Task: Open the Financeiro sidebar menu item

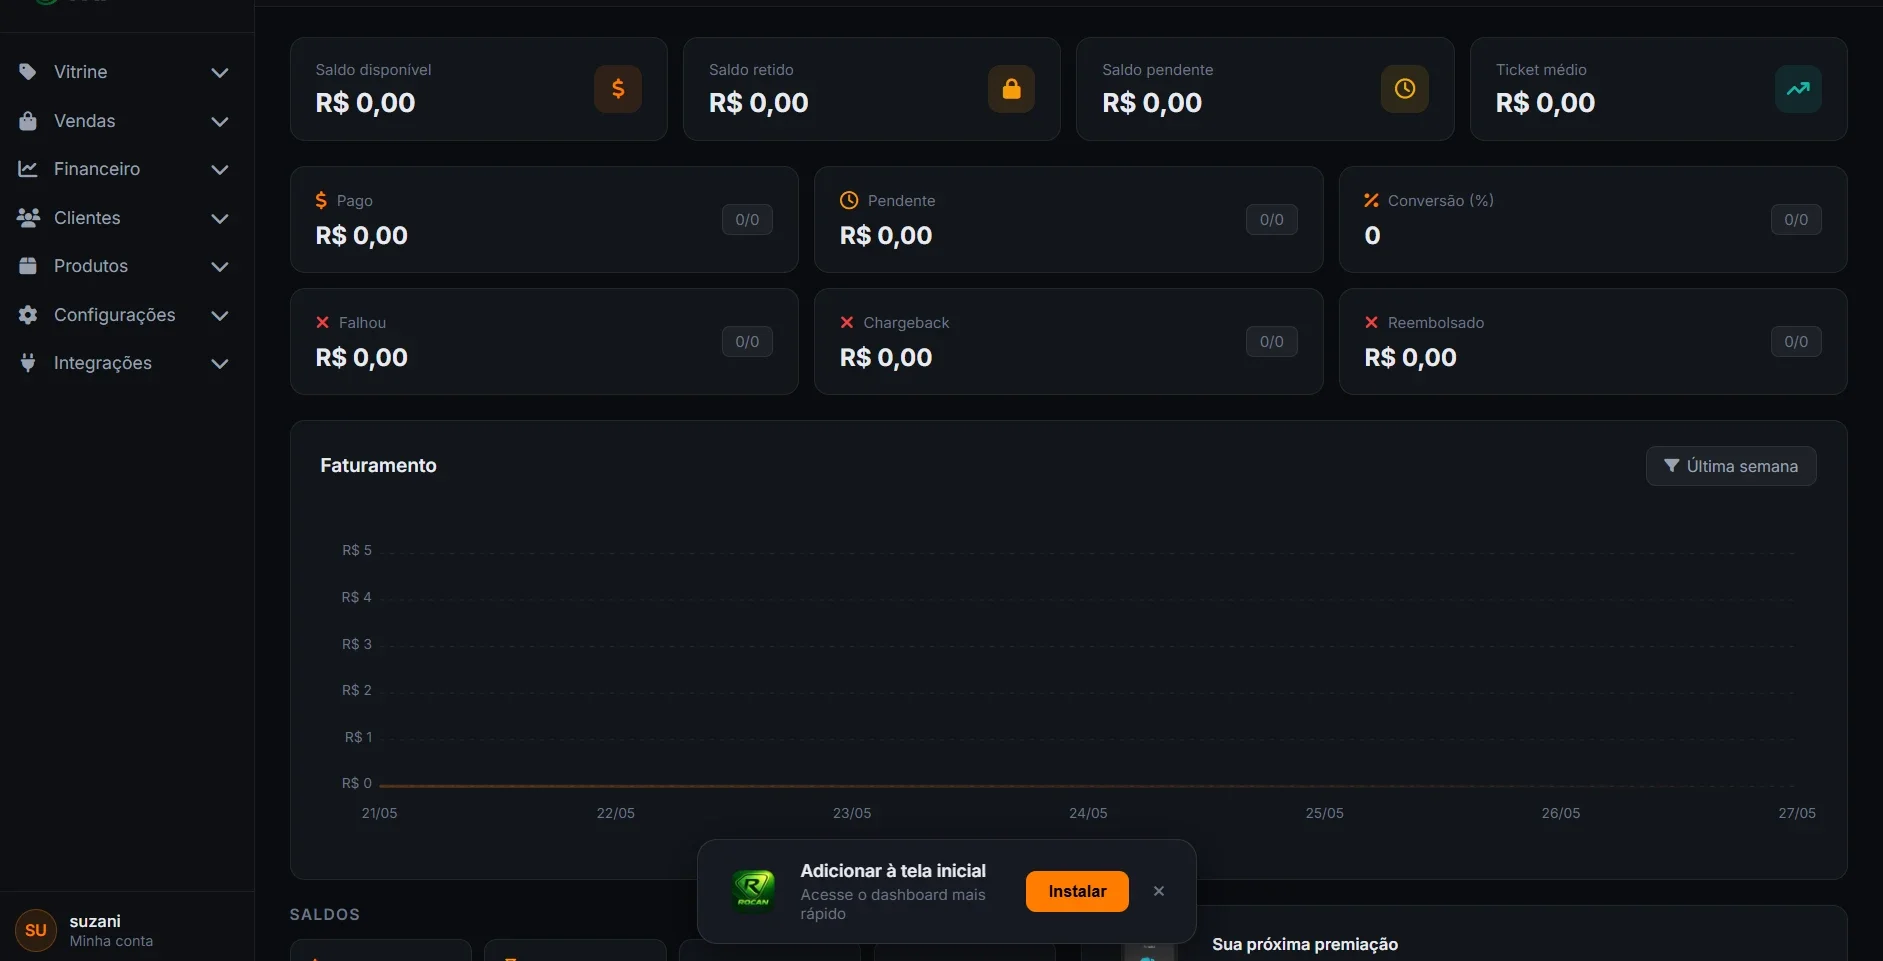Action: (x=124, y=169)
